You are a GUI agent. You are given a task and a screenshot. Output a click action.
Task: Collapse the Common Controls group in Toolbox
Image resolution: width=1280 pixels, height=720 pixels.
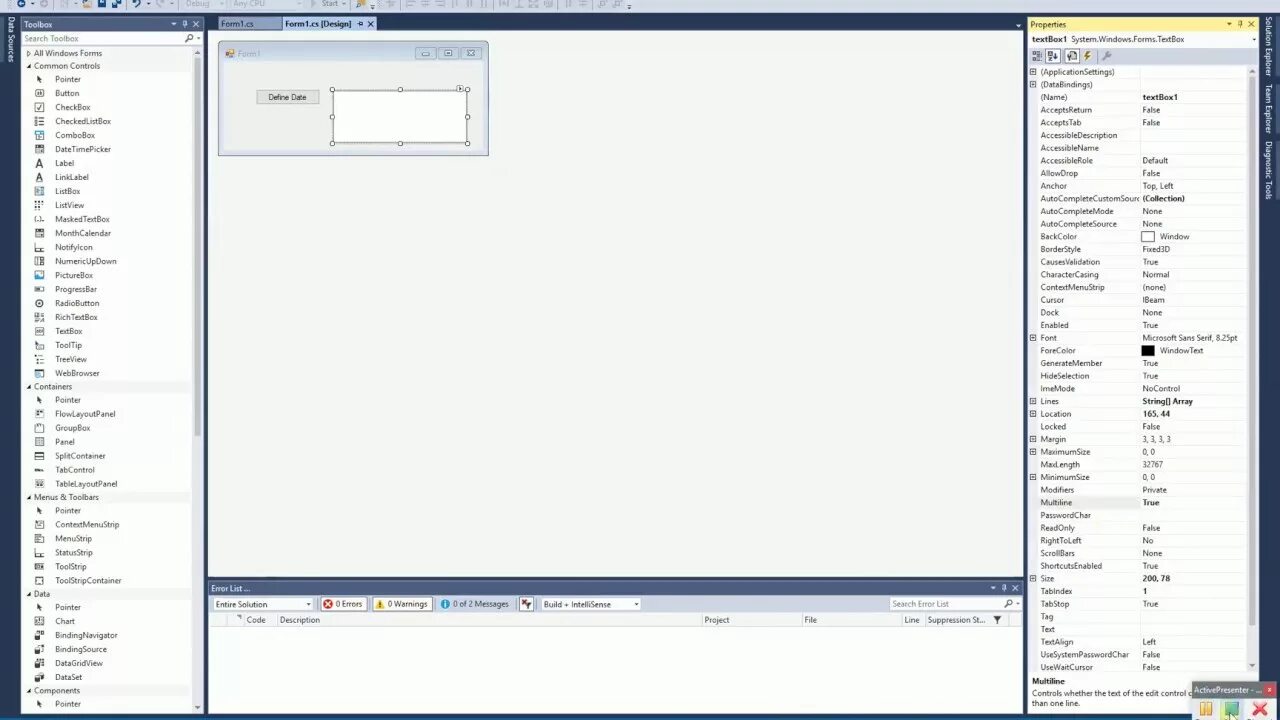pos(29,65)
